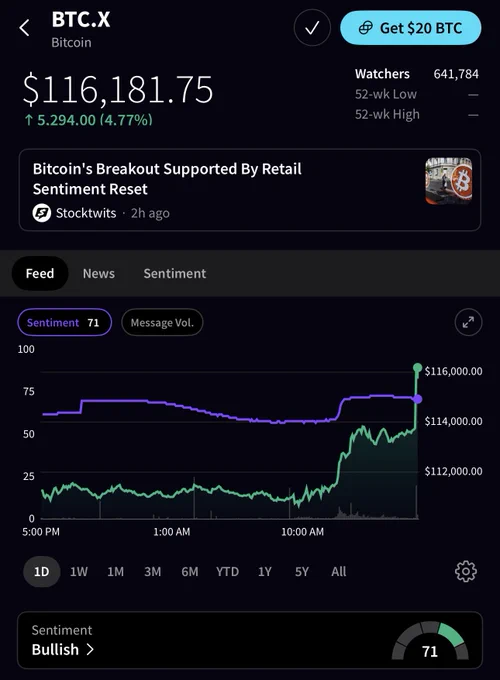The height and width of the screenshot is (680, 500).
Task: Click the $116,000.00 axis label
Action: 453,371
